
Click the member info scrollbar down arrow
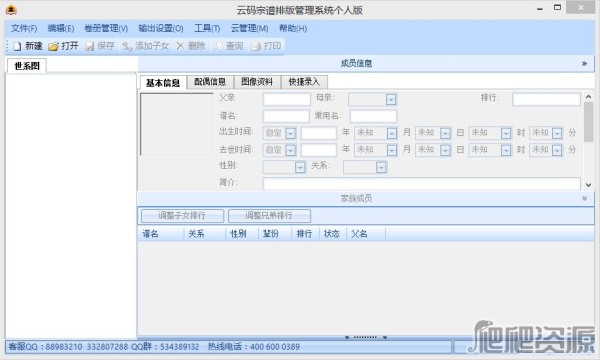coord(589,185)
